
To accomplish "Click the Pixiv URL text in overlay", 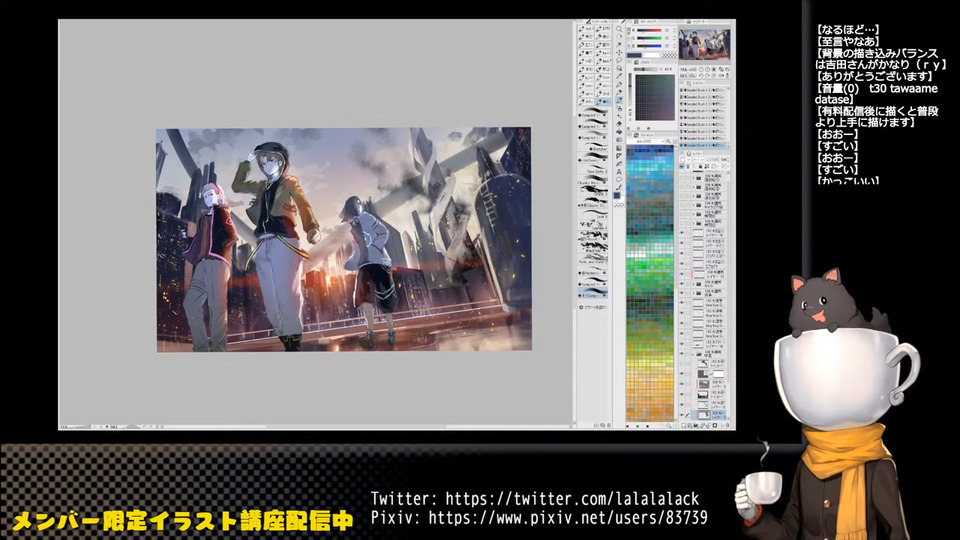I will pyautogui.click(x=568, y=518).
